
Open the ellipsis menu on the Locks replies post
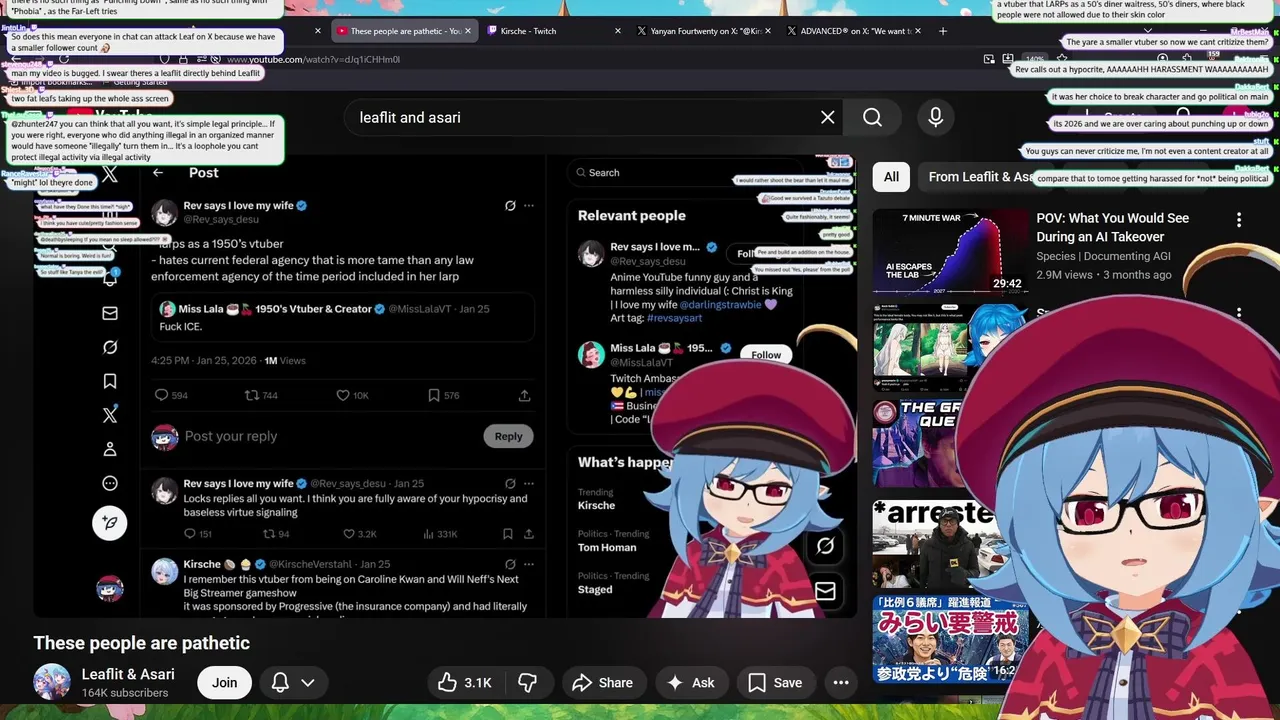529,484
